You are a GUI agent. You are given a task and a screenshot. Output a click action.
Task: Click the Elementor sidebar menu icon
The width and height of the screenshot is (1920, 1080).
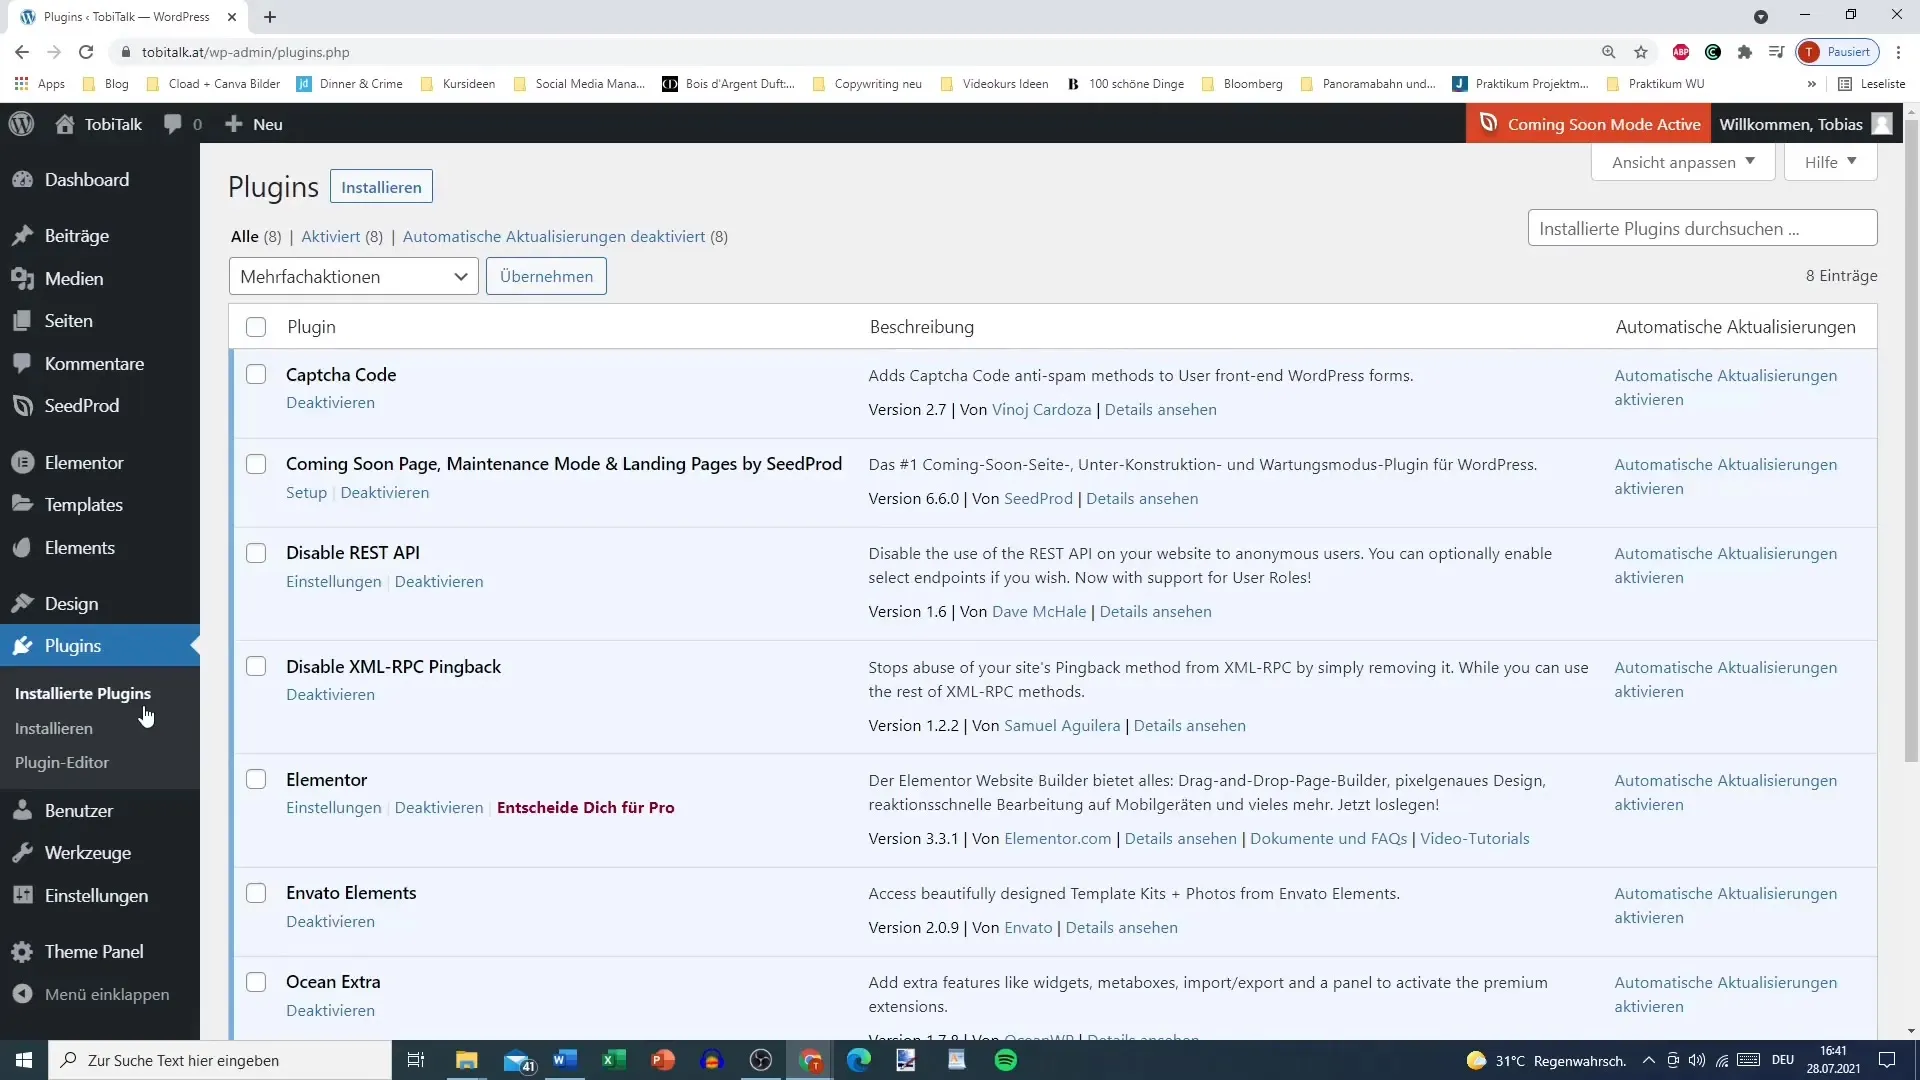click(22, 462)
